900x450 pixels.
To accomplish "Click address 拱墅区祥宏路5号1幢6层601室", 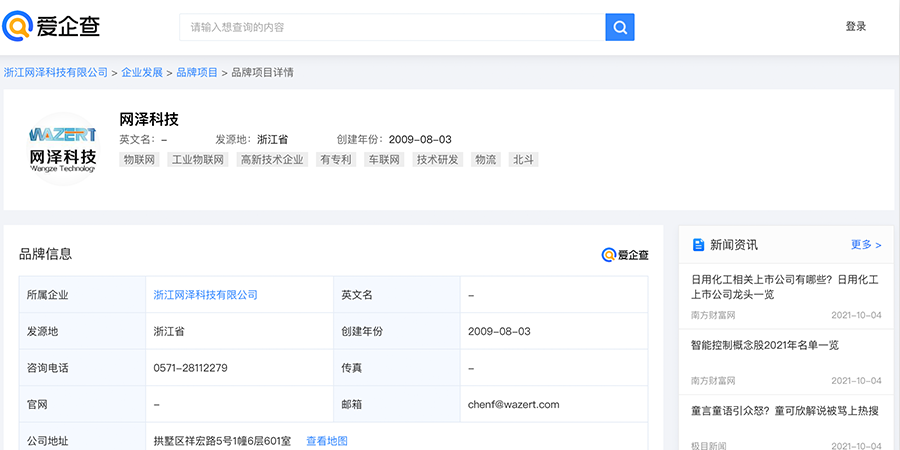I will (x=222, y=441).
